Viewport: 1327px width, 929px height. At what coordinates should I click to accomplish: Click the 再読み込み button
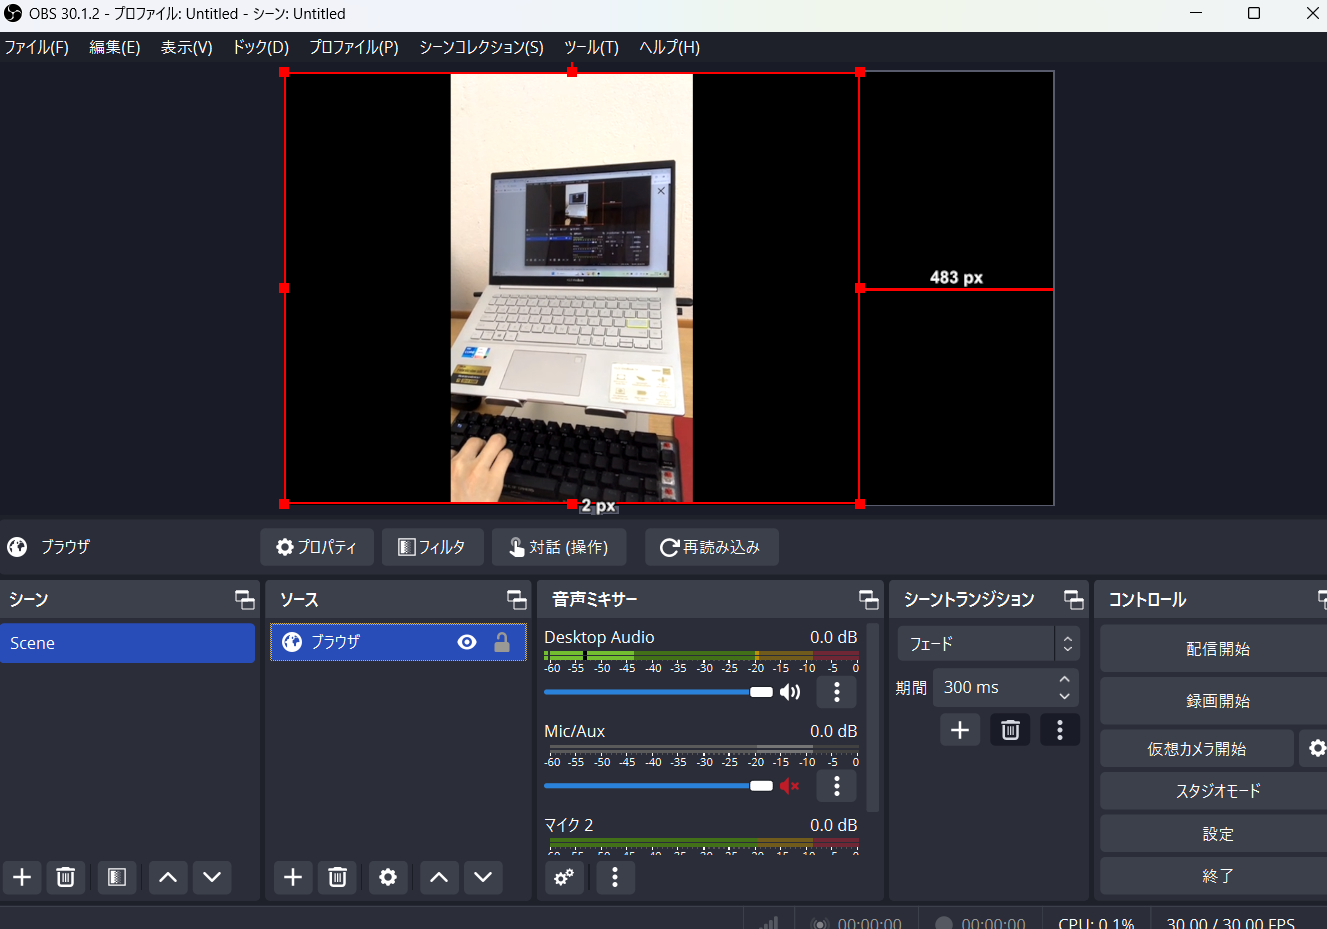[711, 547]
